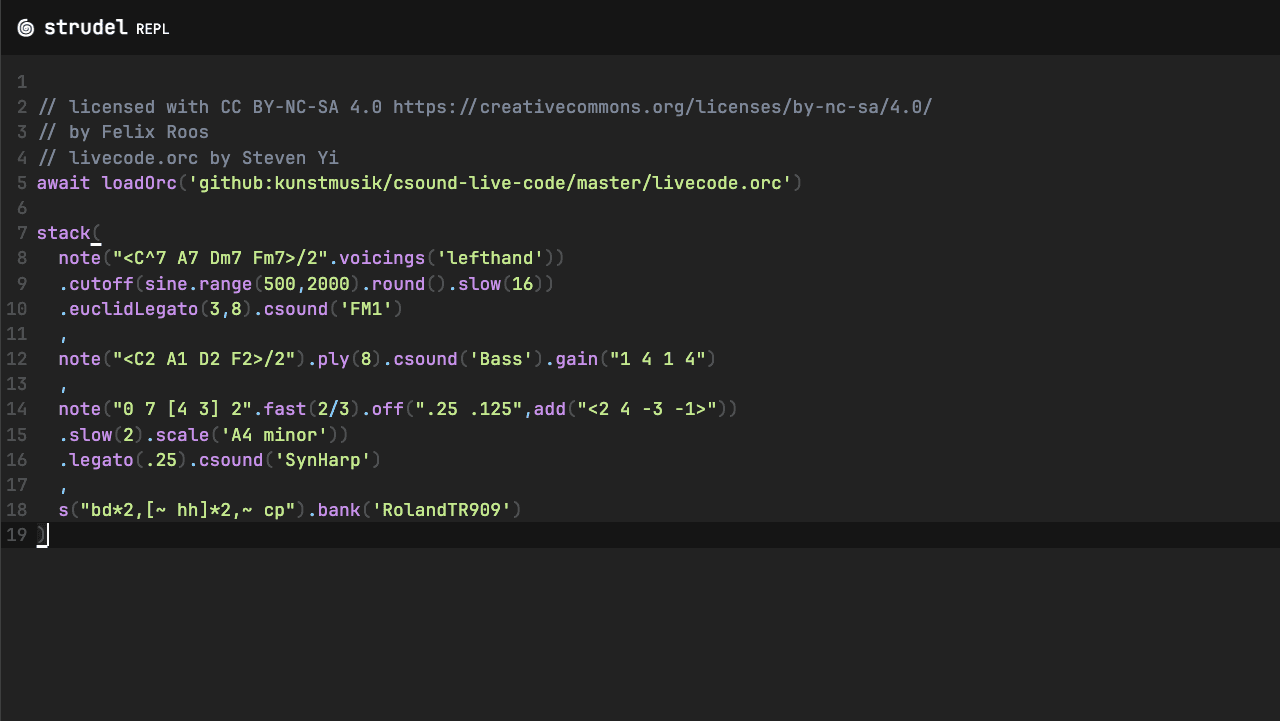Click the 'A4 minor' scale string
Screen dimensions: 1280x721
click(274, 435)
